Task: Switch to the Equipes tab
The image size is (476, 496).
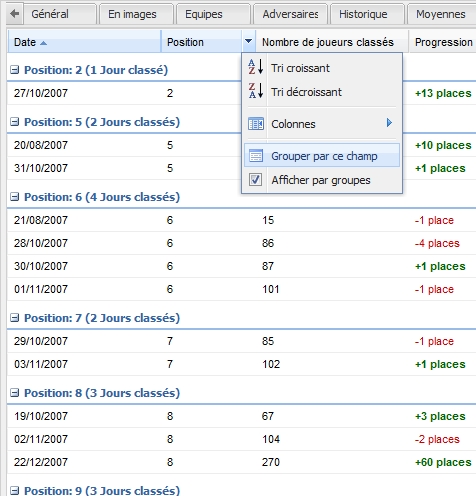Action: (x=213, y=14)
